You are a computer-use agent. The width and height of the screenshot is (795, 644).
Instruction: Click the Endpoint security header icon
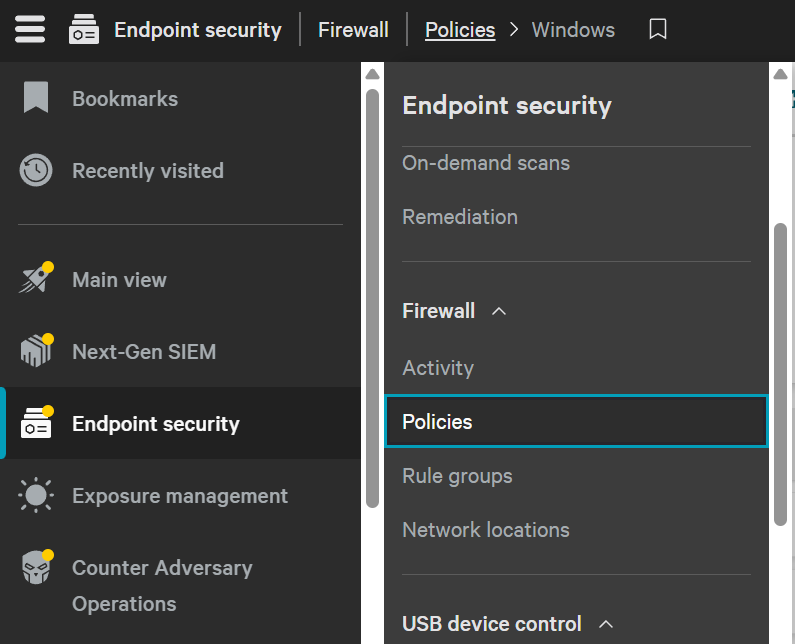tap(84, 29)
